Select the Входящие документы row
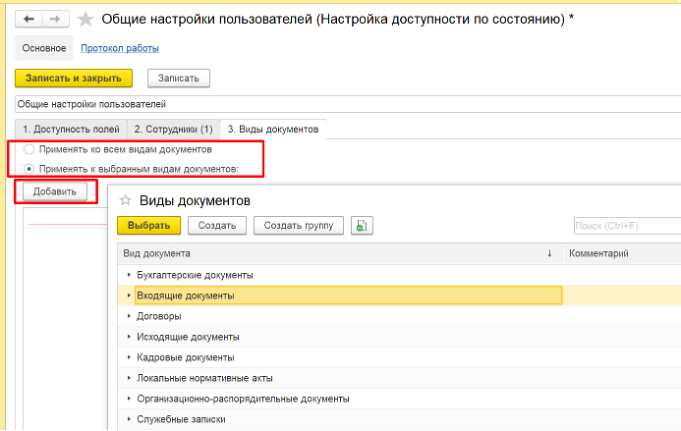The width and height of the screenshot is (681, 431). pyautogui.click(x=399, y=295)
